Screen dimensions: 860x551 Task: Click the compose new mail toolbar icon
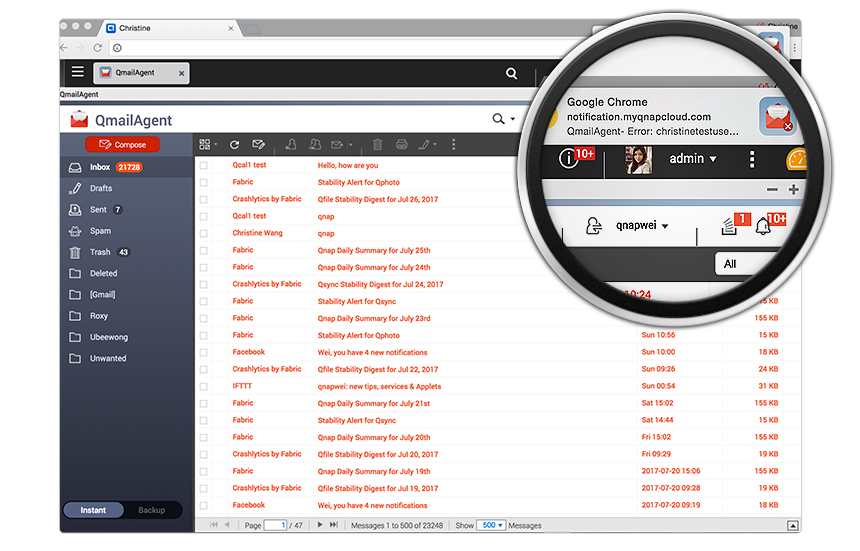click(x=258, y=144)
